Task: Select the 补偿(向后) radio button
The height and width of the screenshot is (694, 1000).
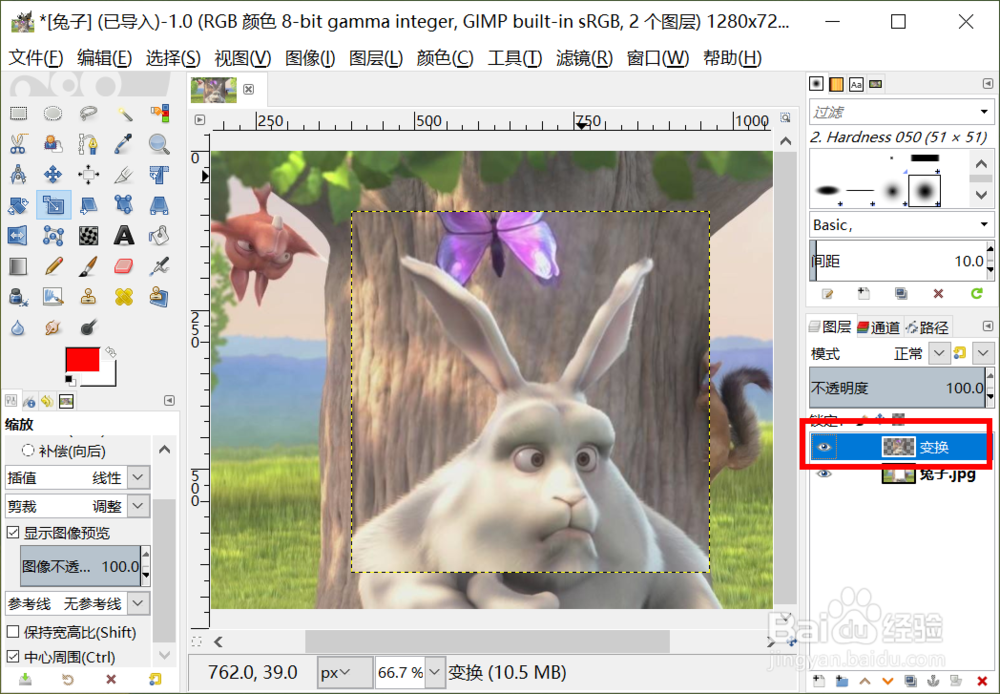Action: tap(27, 451)
